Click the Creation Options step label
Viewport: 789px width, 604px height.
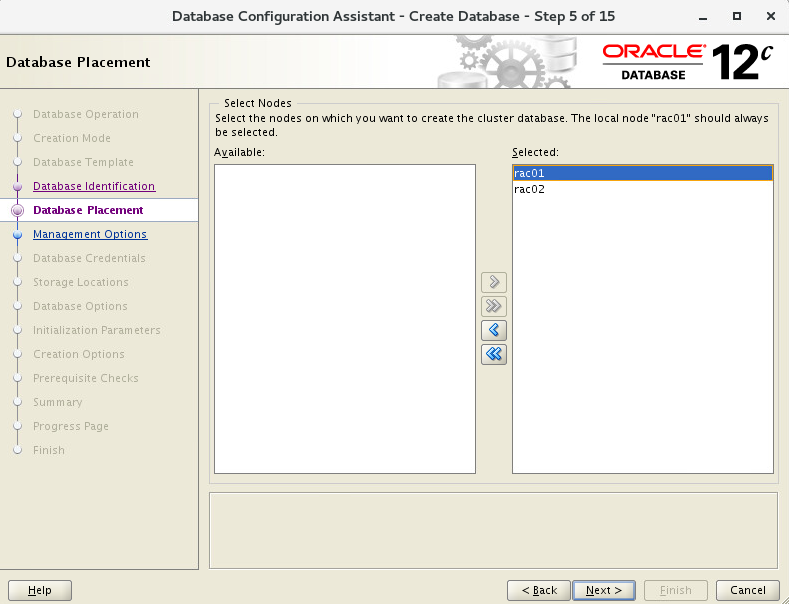pos(78,354)
